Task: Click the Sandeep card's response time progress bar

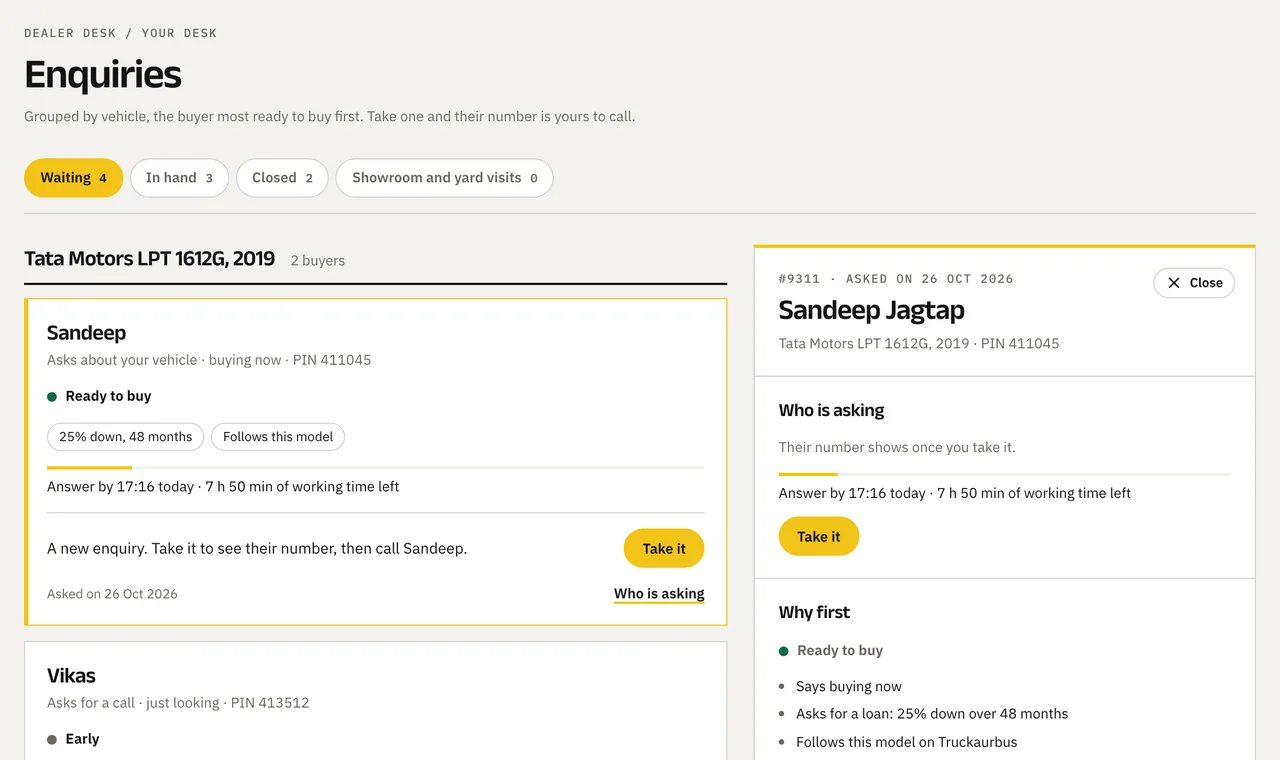Action: click(375, 467)
